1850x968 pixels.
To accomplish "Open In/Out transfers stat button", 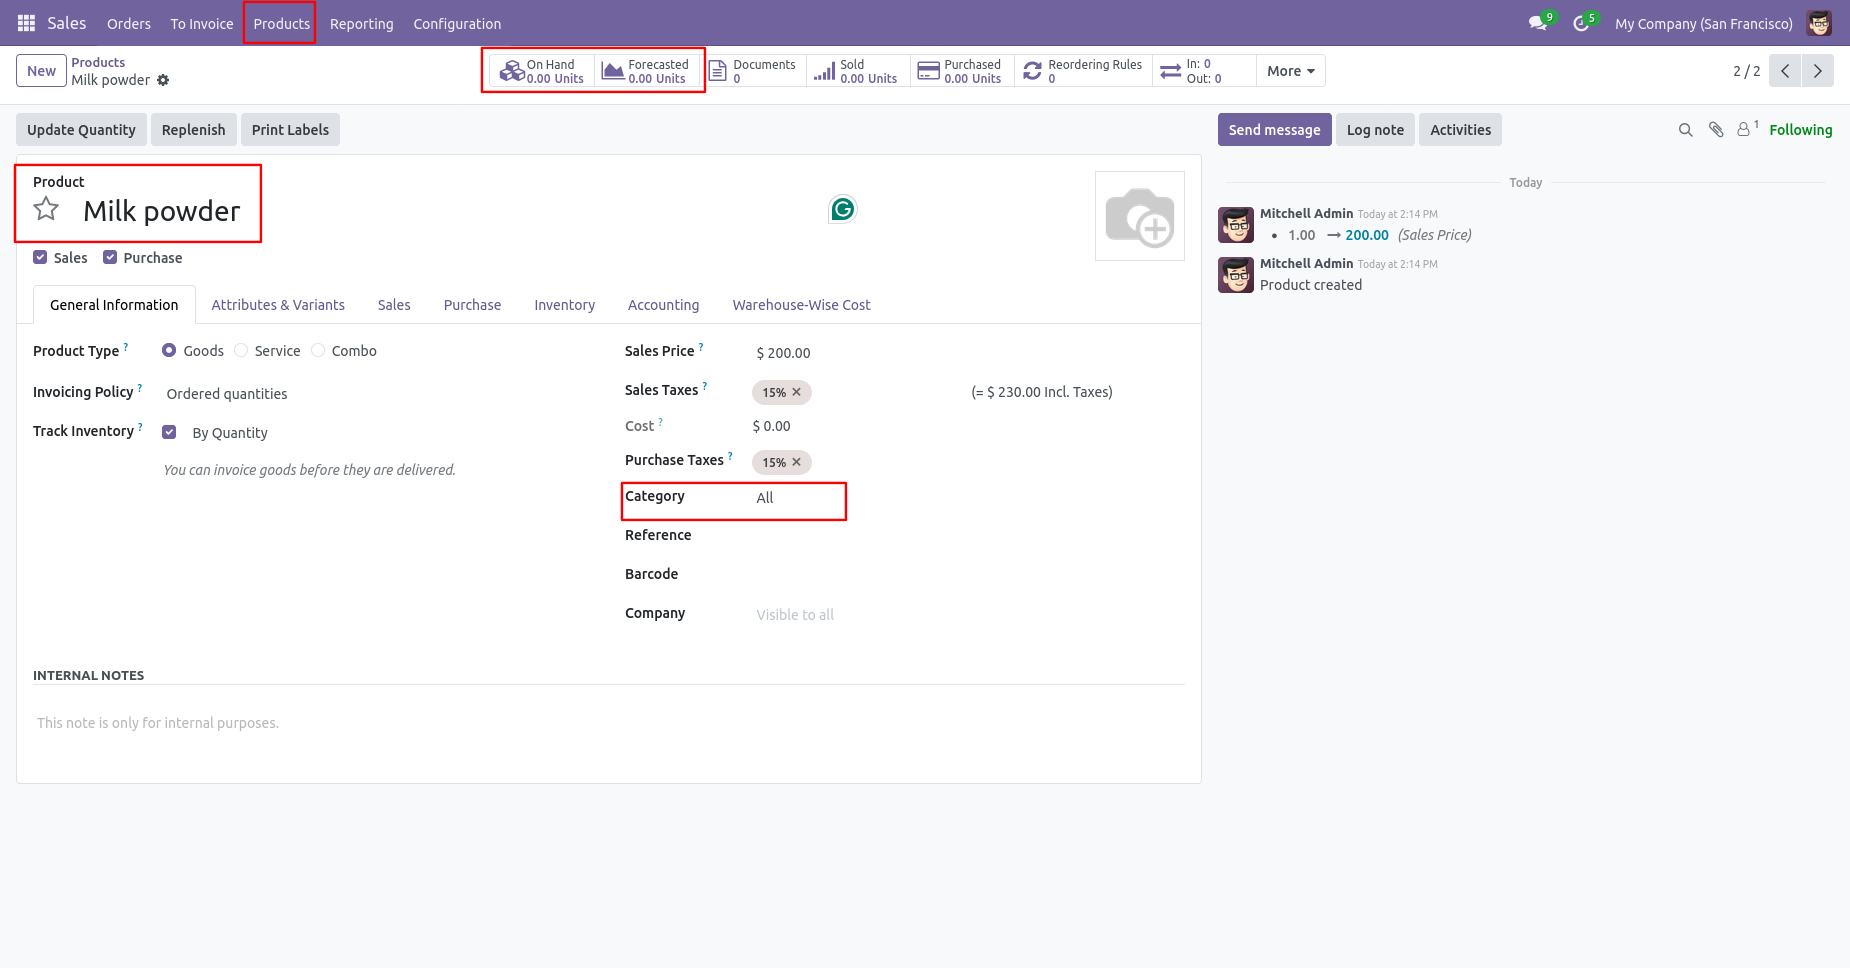I will tap(1204, 71).
